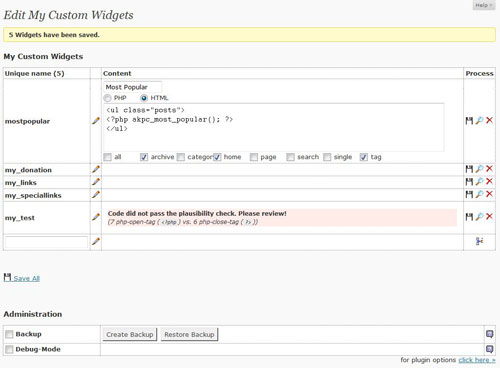Check the category checkbox
The image size is (500, 368).
click(181, 157)
